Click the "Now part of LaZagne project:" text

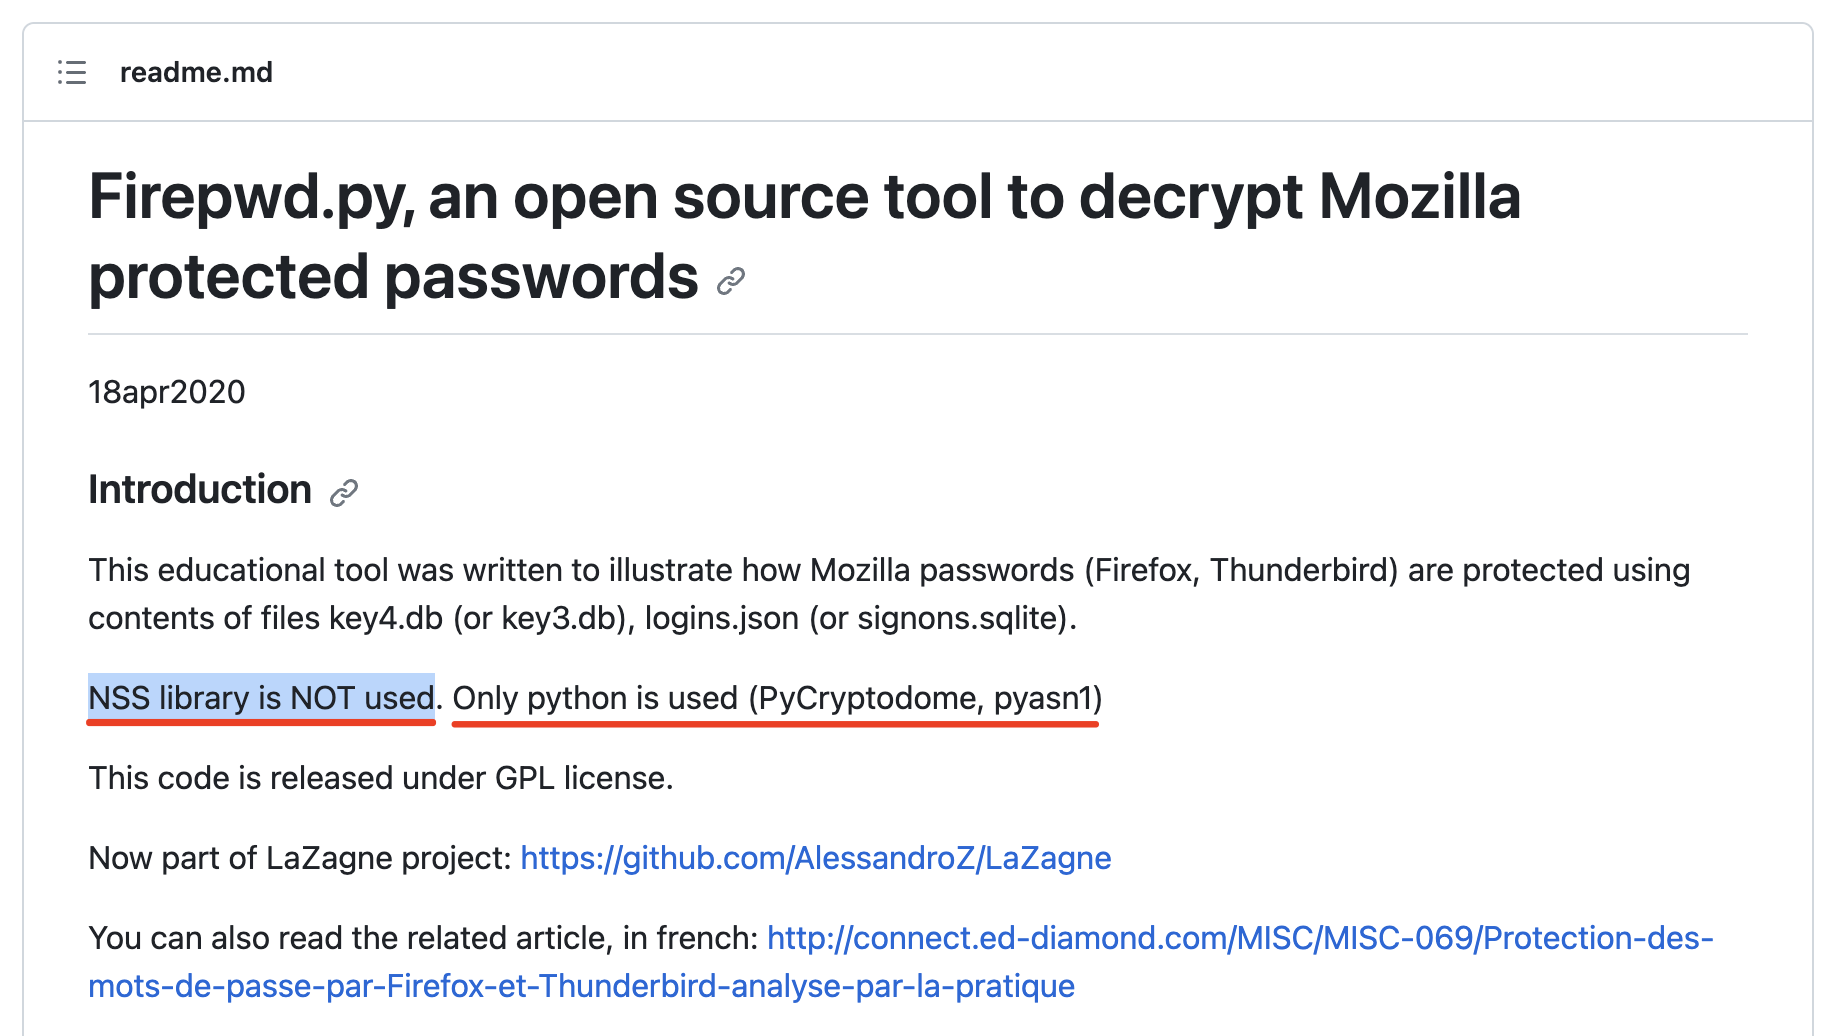[300, 858]
